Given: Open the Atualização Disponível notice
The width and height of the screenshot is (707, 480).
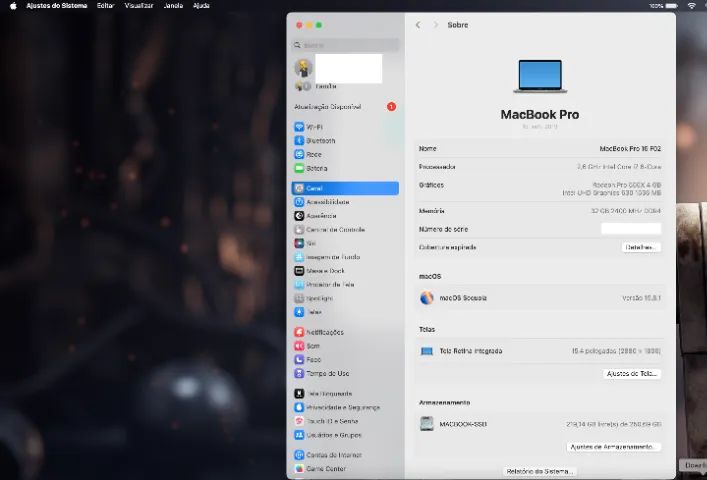Looking at the screenshot, I should pyautogui.click(x=345, y=107).
